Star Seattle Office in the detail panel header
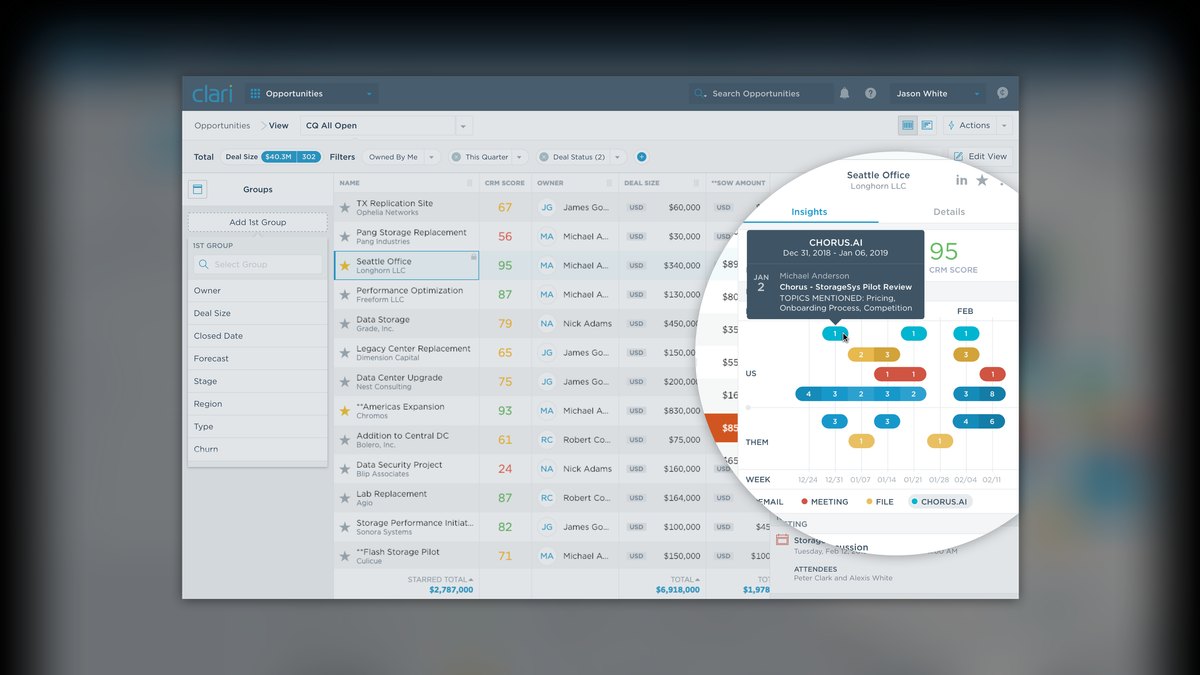 point(982,180)
